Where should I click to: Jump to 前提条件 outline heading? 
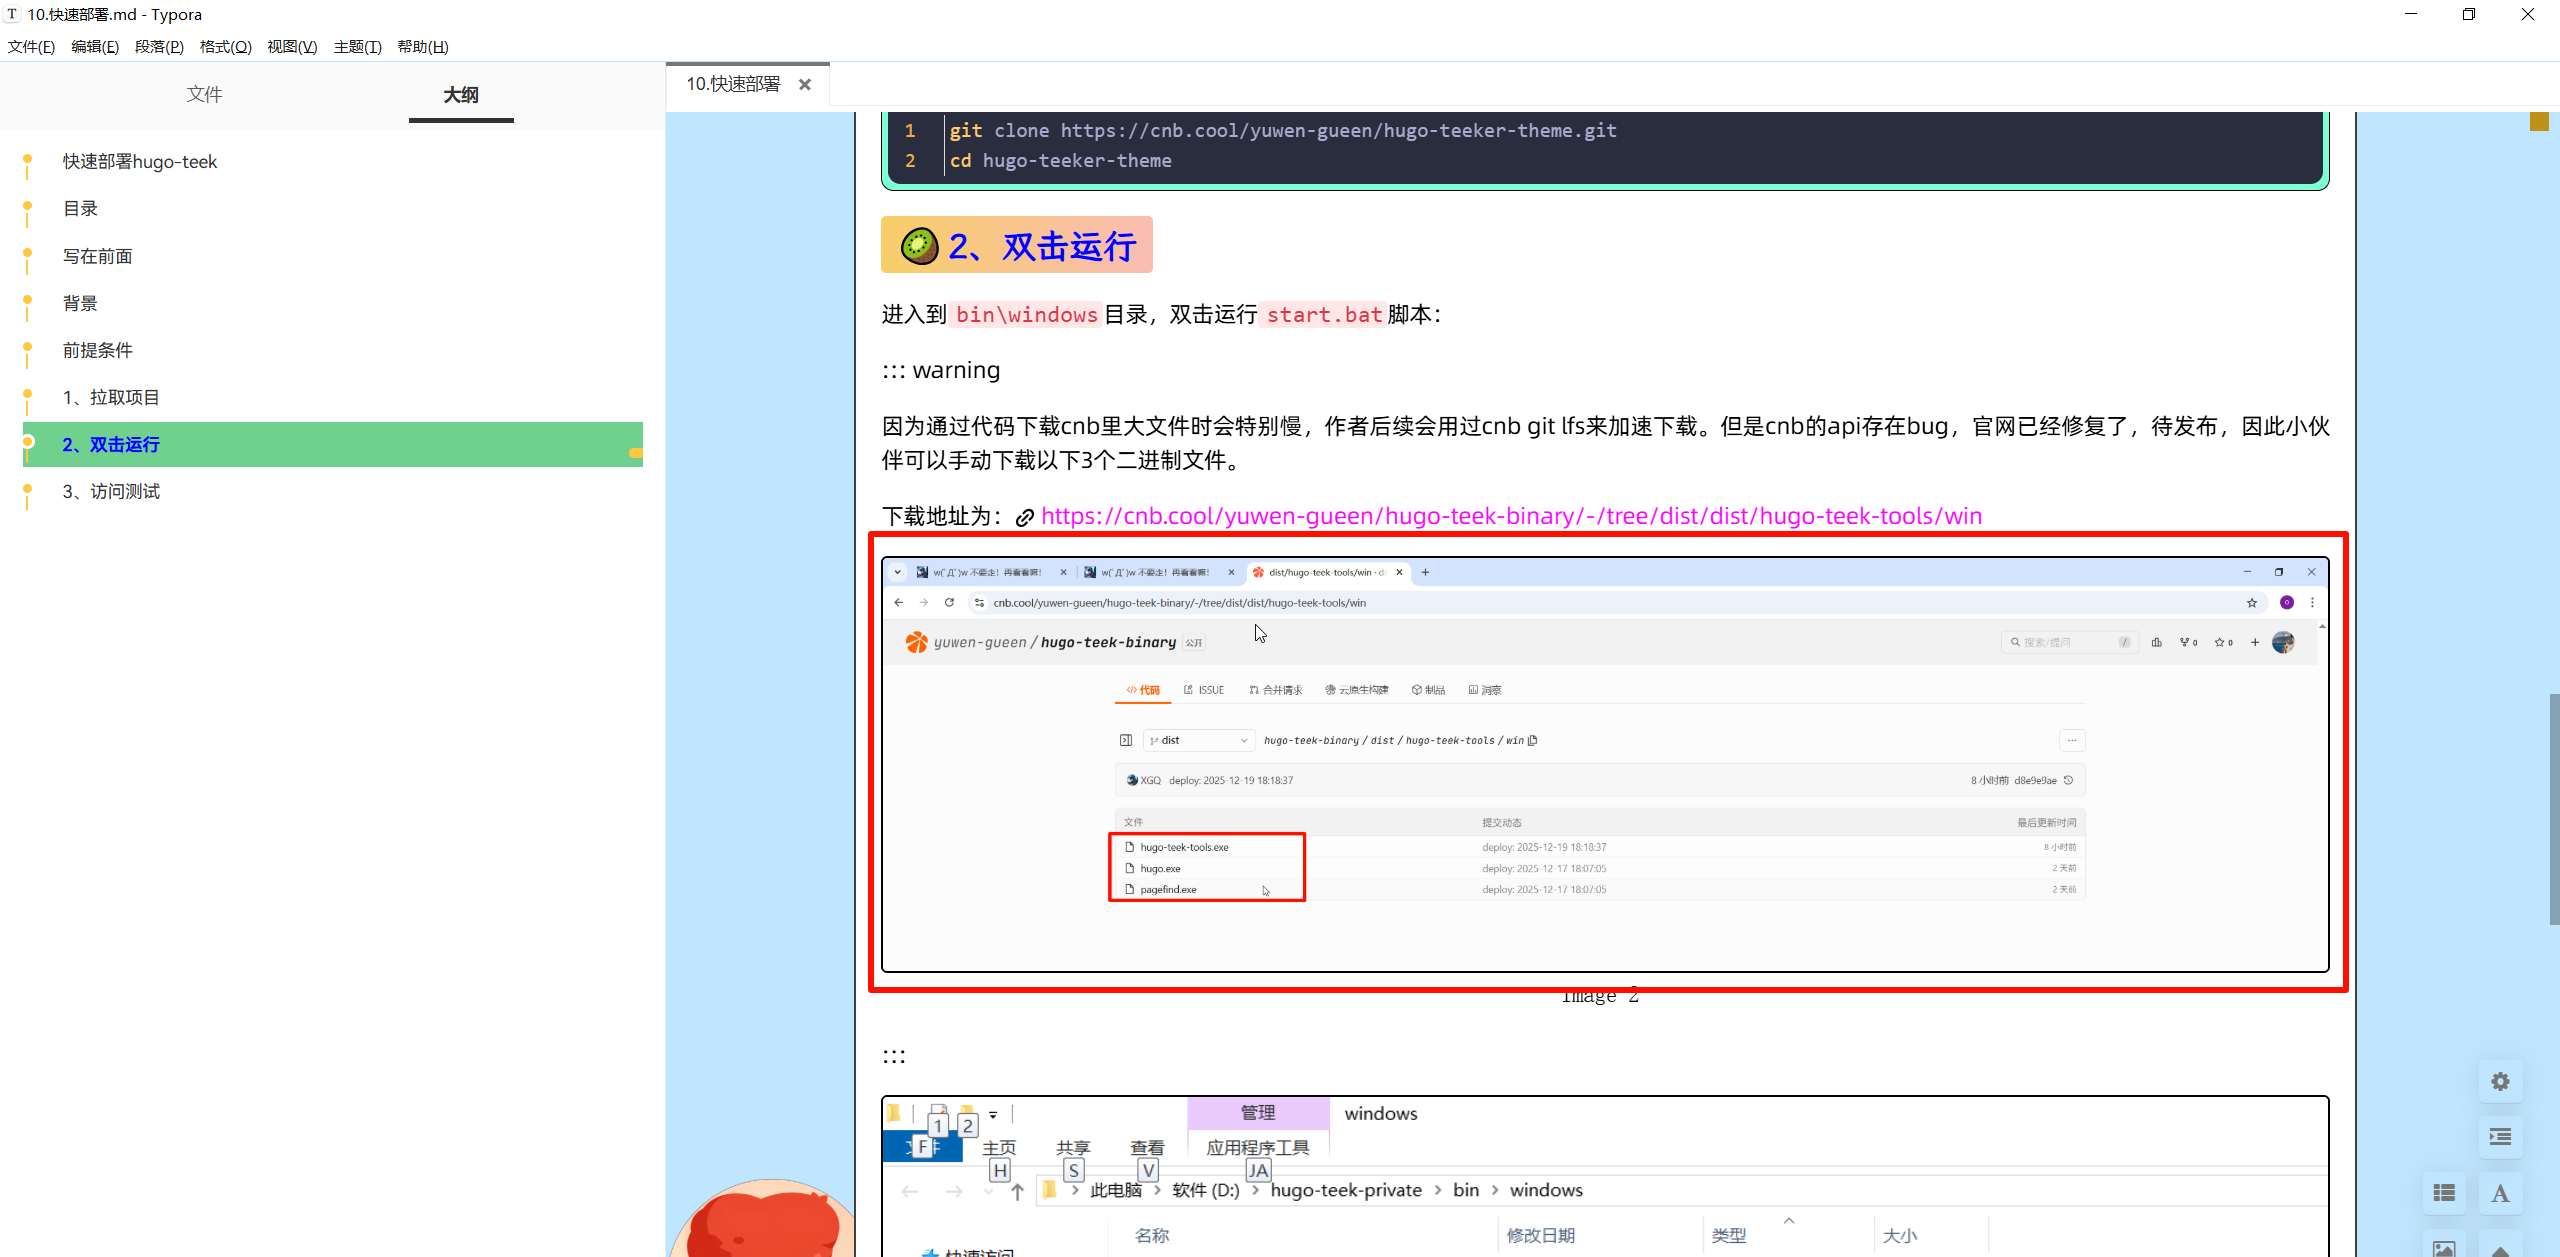point(98,351)
